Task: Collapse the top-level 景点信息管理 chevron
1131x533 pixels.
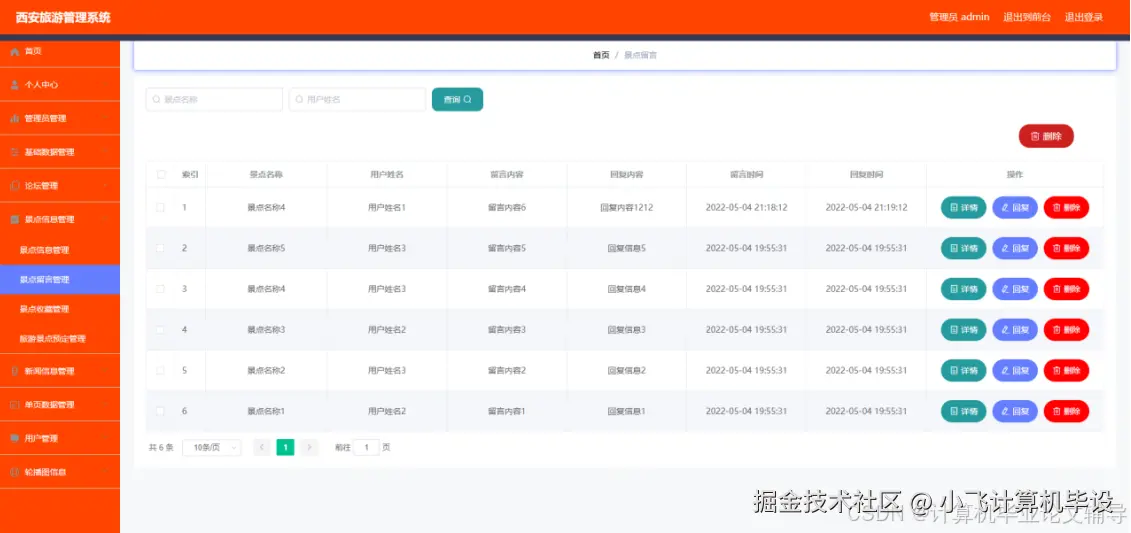Action: pyautogui.click(x=105, y=219)
